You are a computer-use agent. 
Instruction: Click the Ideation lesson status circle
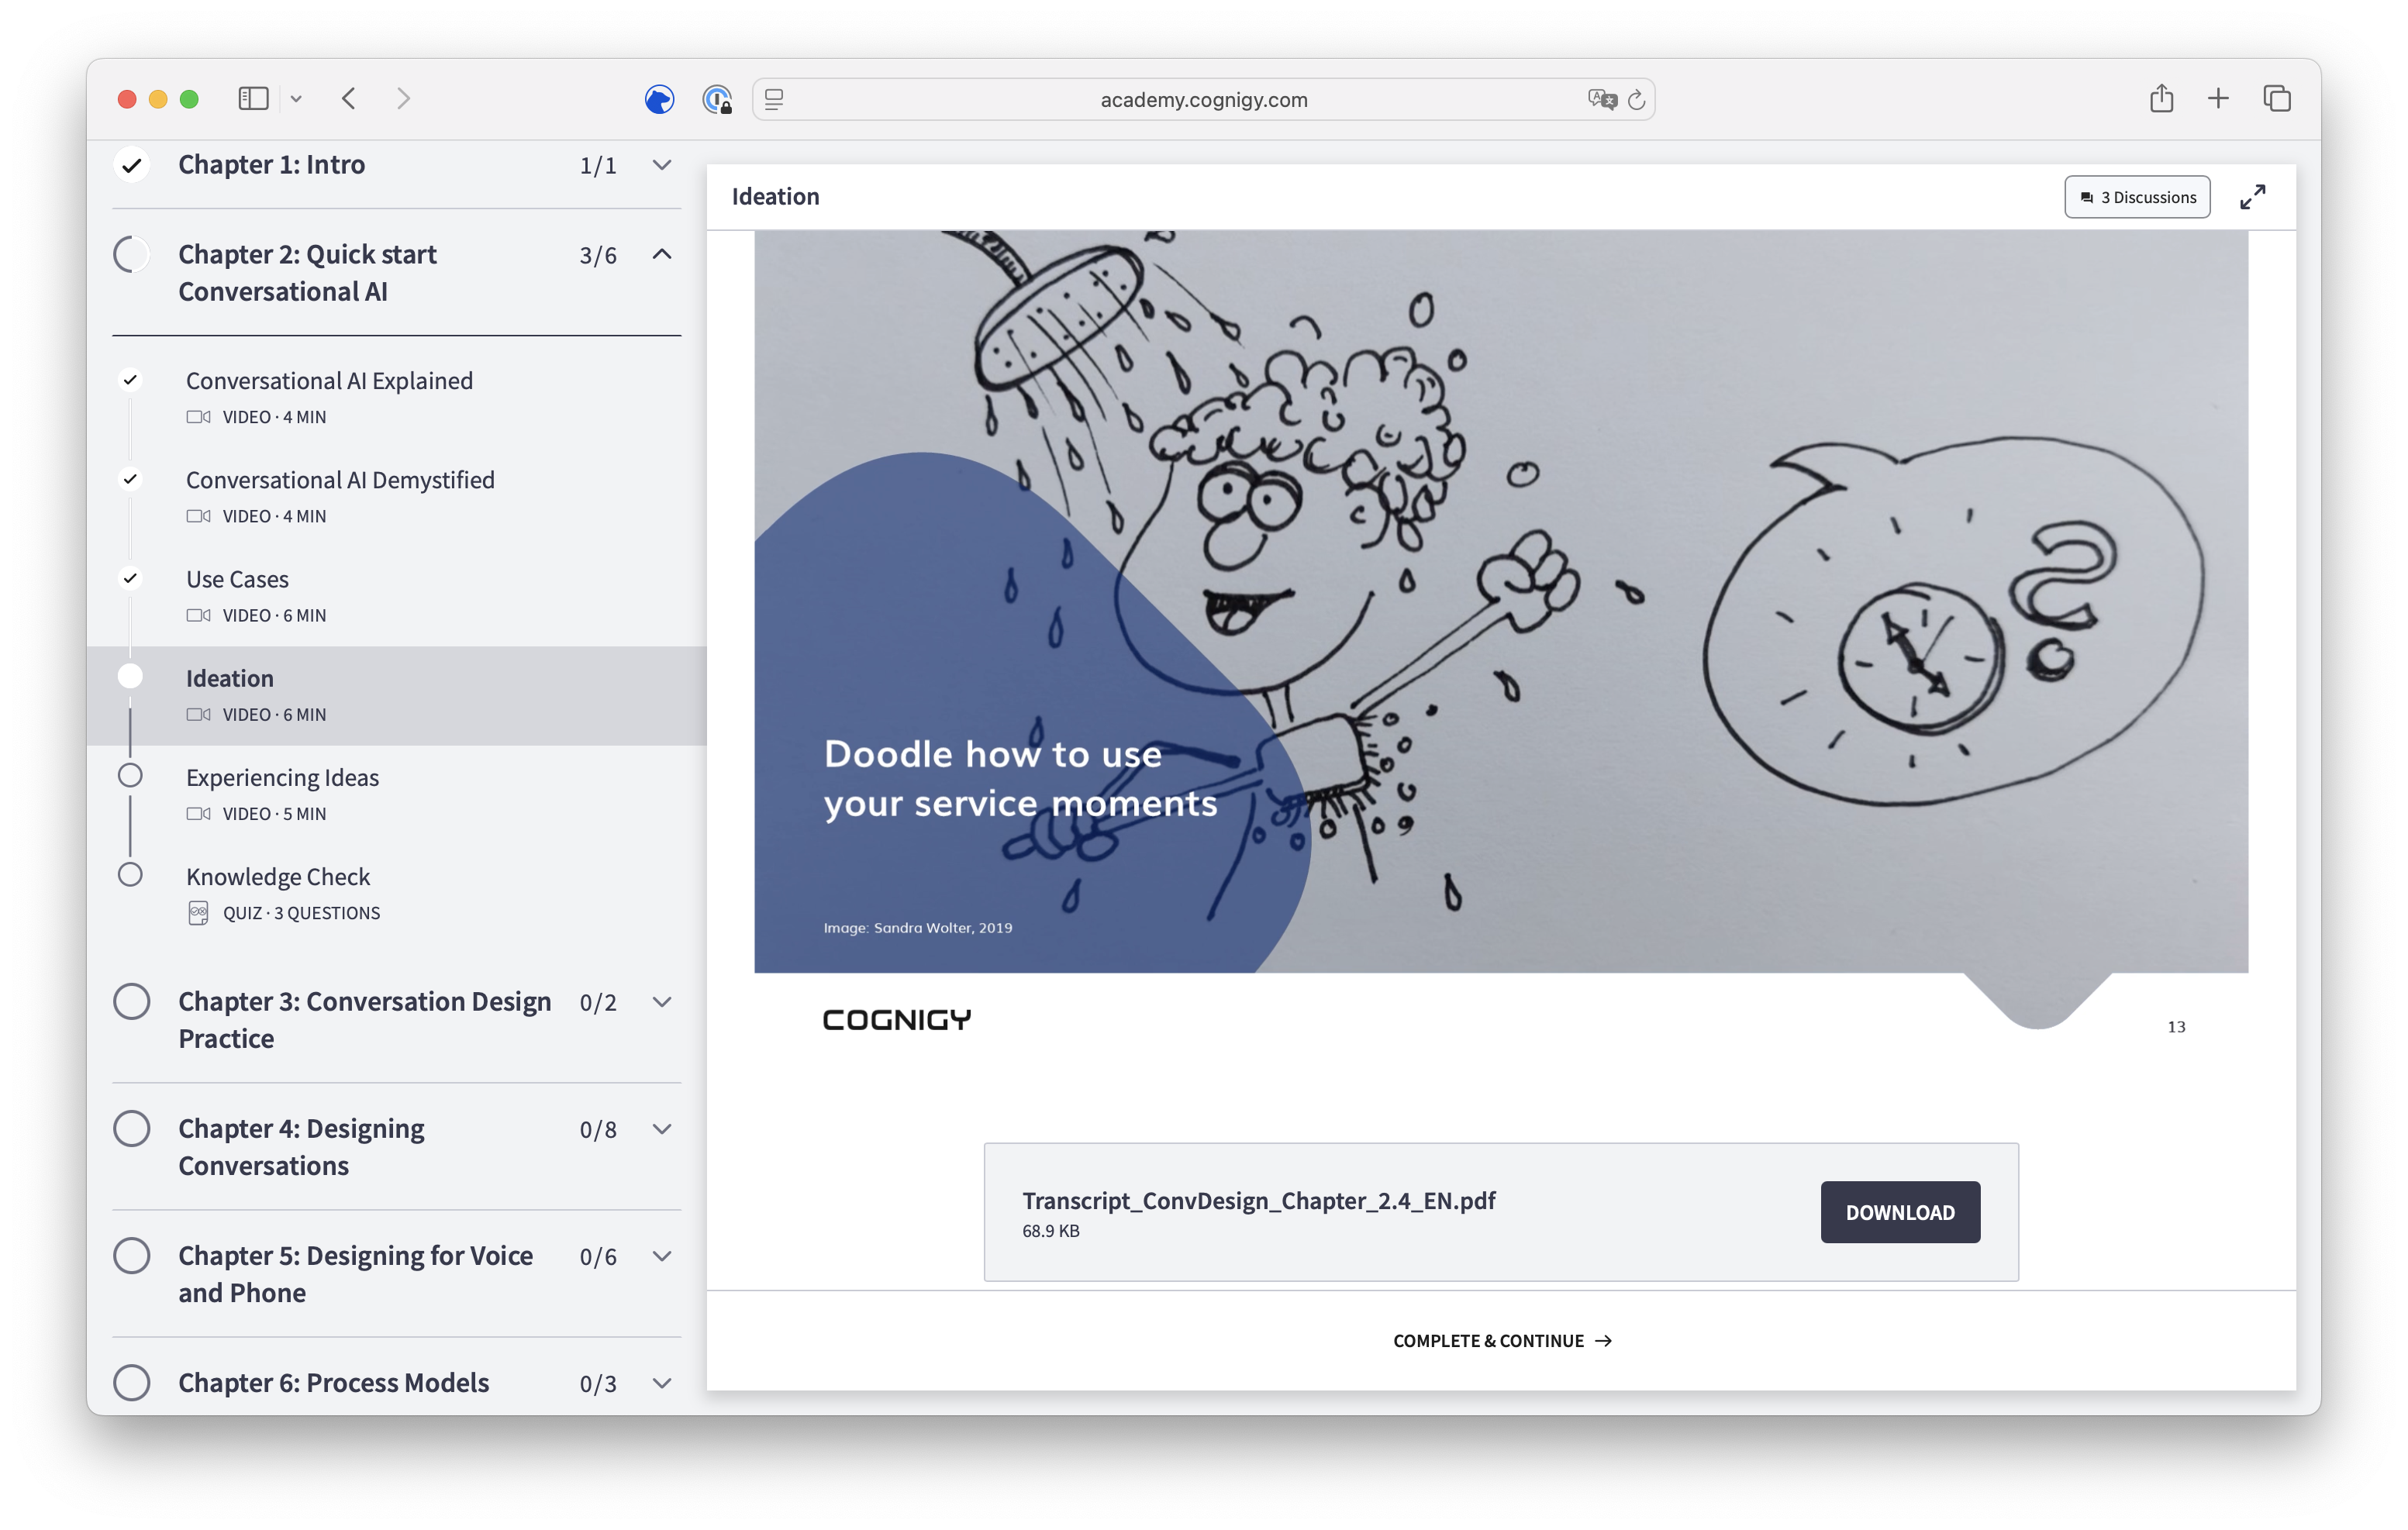click(x=130, y=677)
